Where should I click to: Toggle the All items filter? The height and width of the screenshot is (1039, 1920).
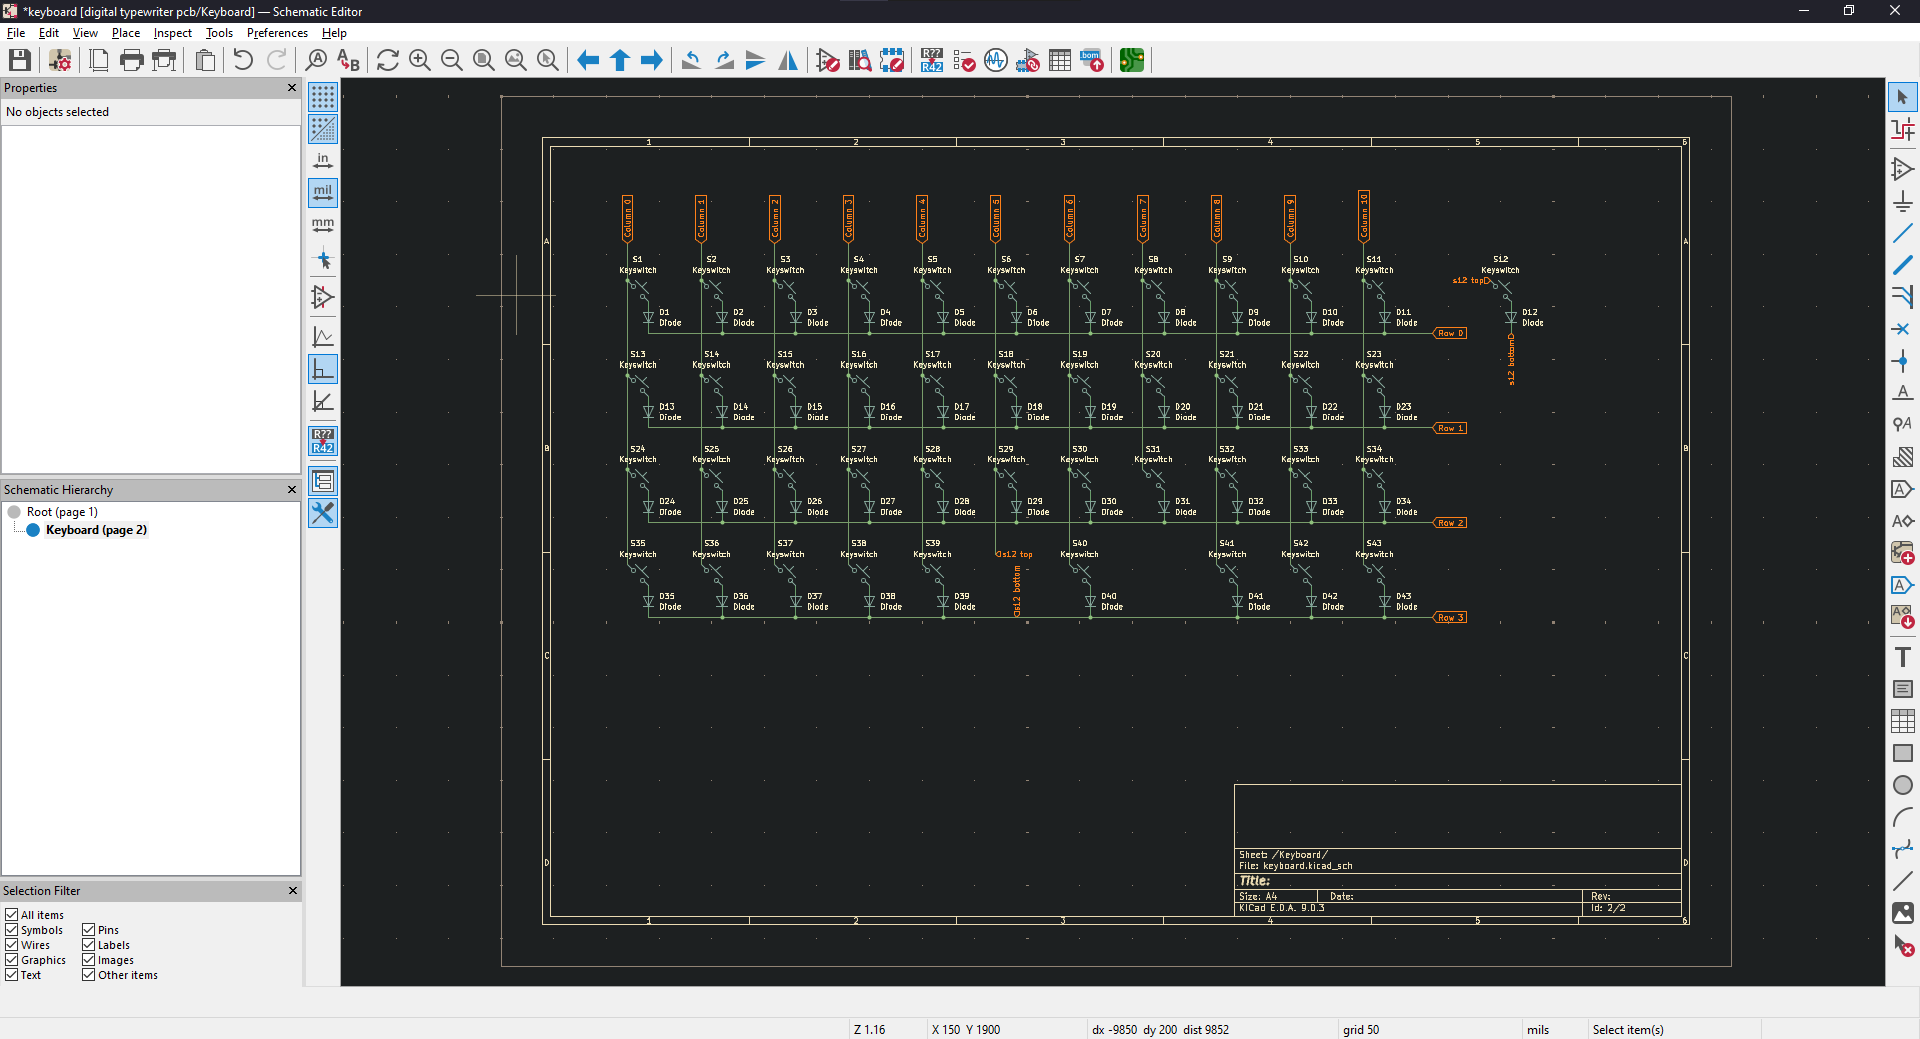13,914
